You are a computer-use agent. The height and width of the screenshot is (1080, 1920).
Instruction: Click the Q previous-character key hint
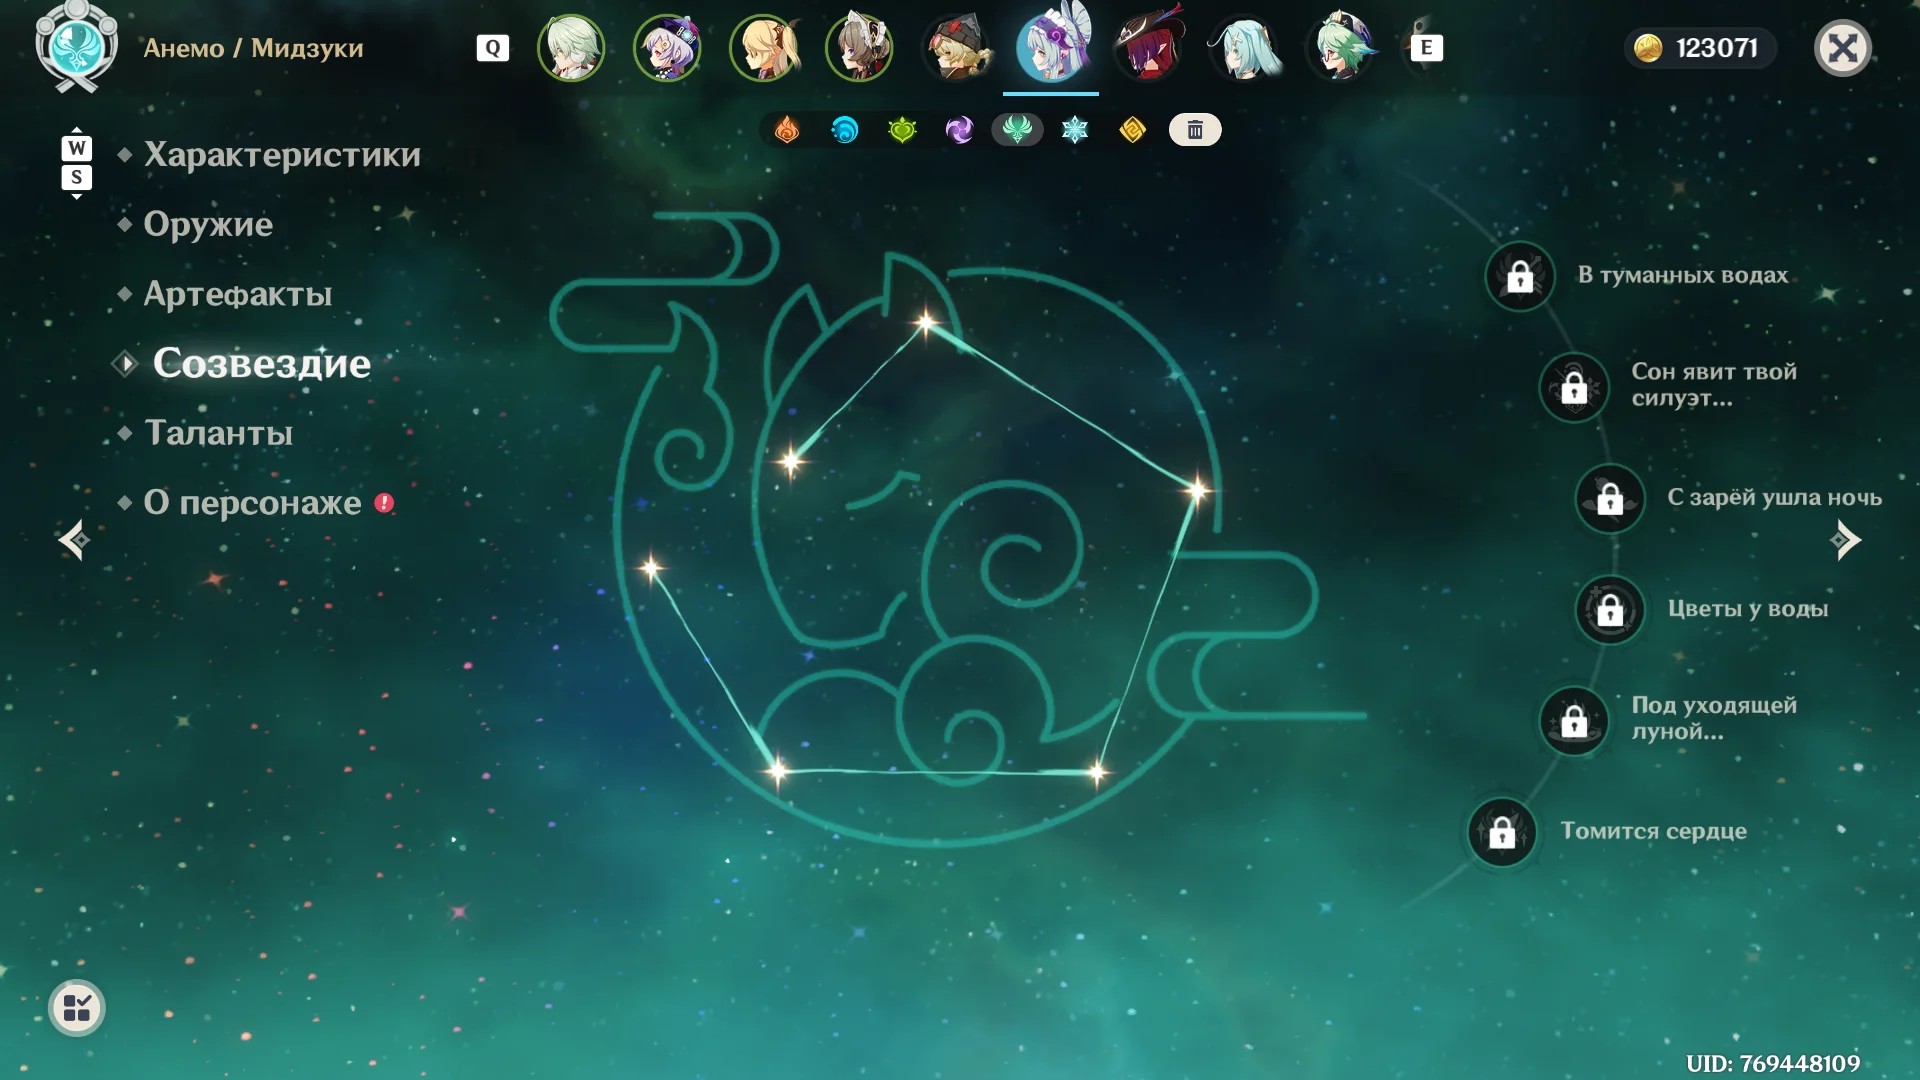click(x=493, y=48)
